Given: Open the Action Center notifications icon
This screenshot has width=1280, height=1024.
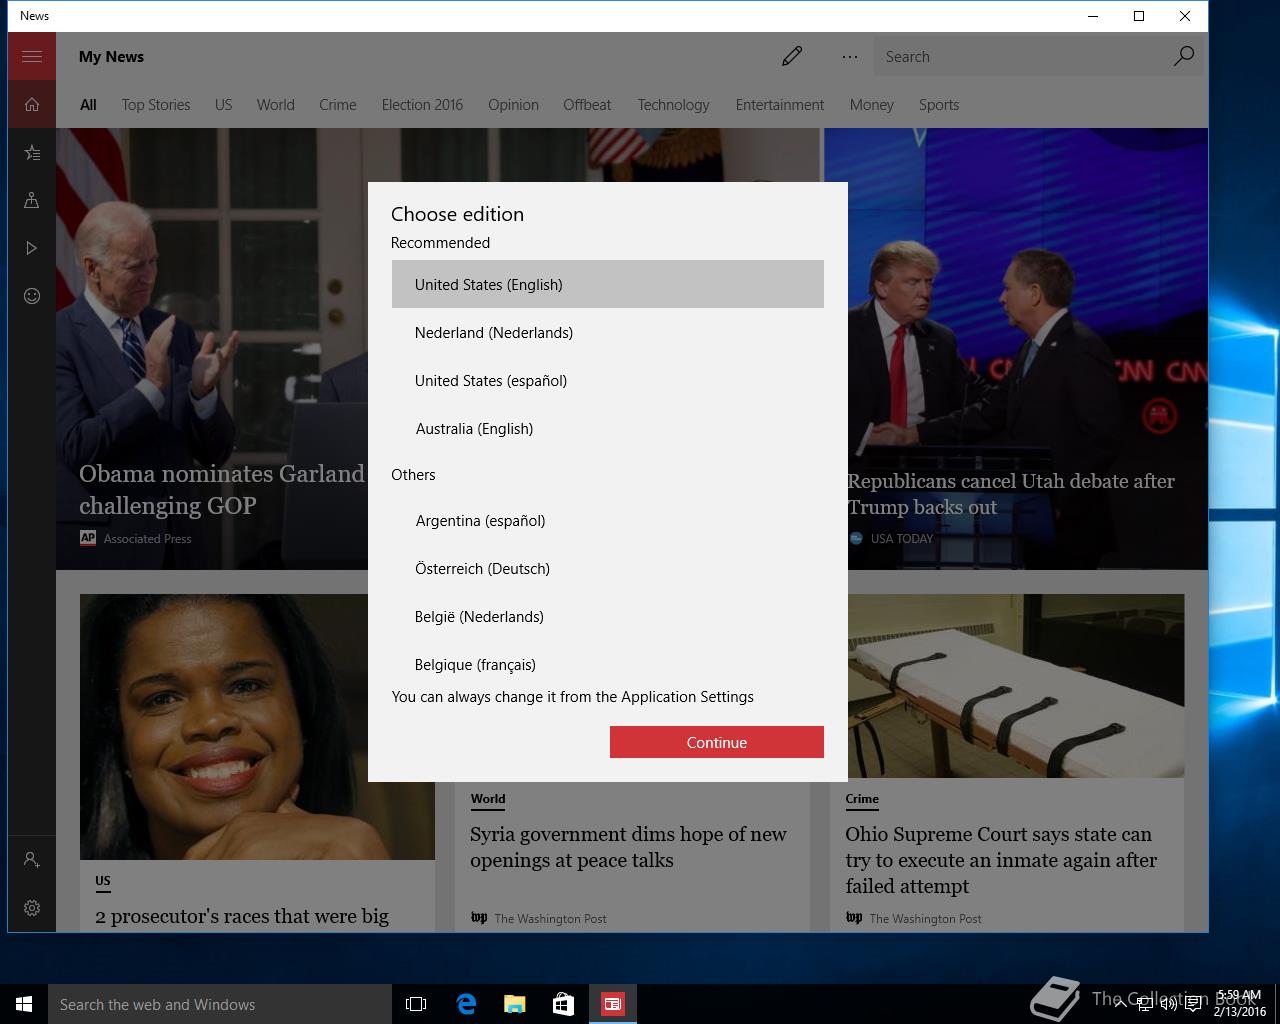Looking at the screenshot, I should (x=1193, y=1004).
